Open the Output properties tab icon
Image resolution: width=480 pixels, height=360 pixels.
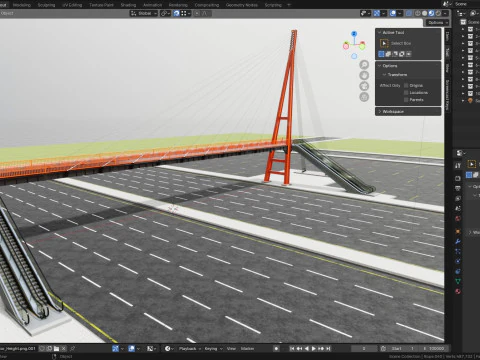coord(458,189)
